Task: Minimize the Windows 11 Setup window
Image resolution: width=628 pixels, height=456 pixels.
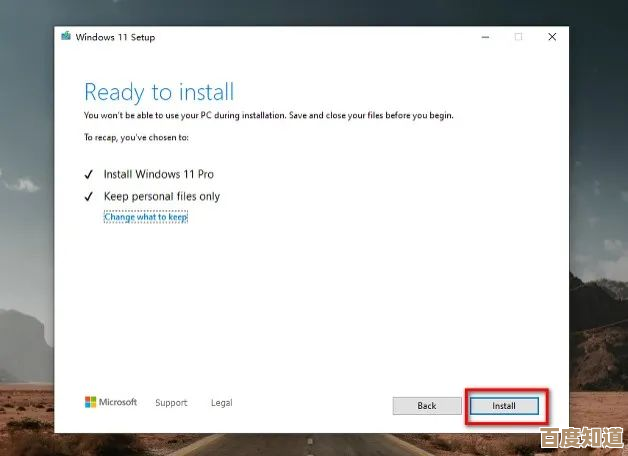Action: point(484,37)
